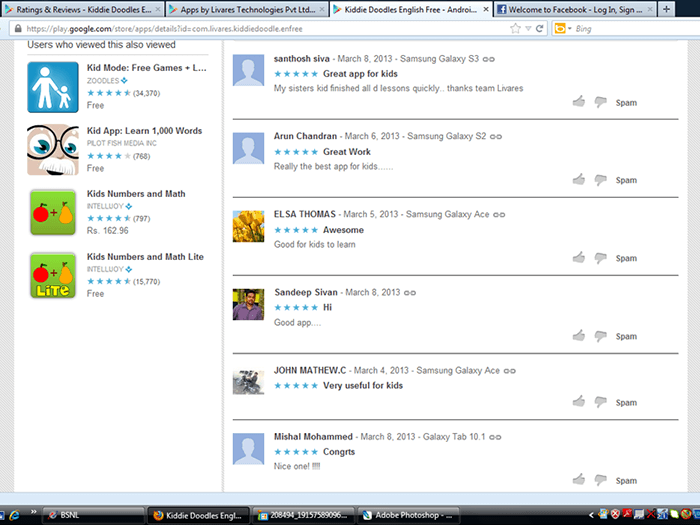Open permalink icon for Arun Chandran review
The image size is (700, 525).
tap(496, 137)
